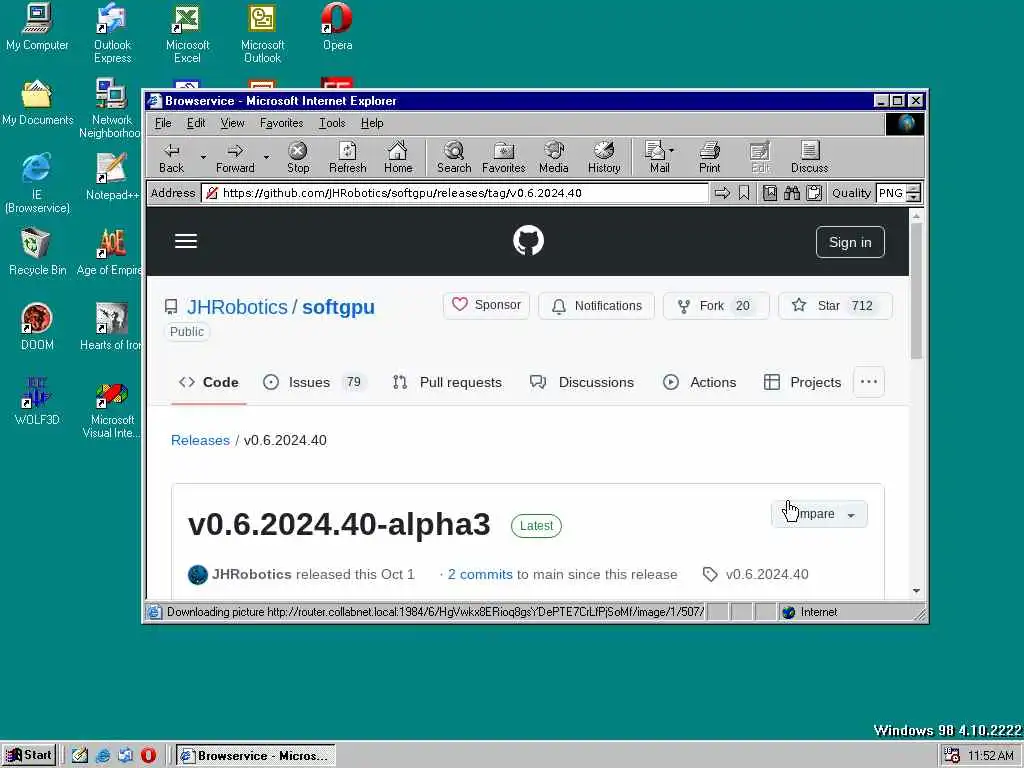Open the Projects tab
Viewport: 1024px width, 768px height.
click(x=803, y=383)
